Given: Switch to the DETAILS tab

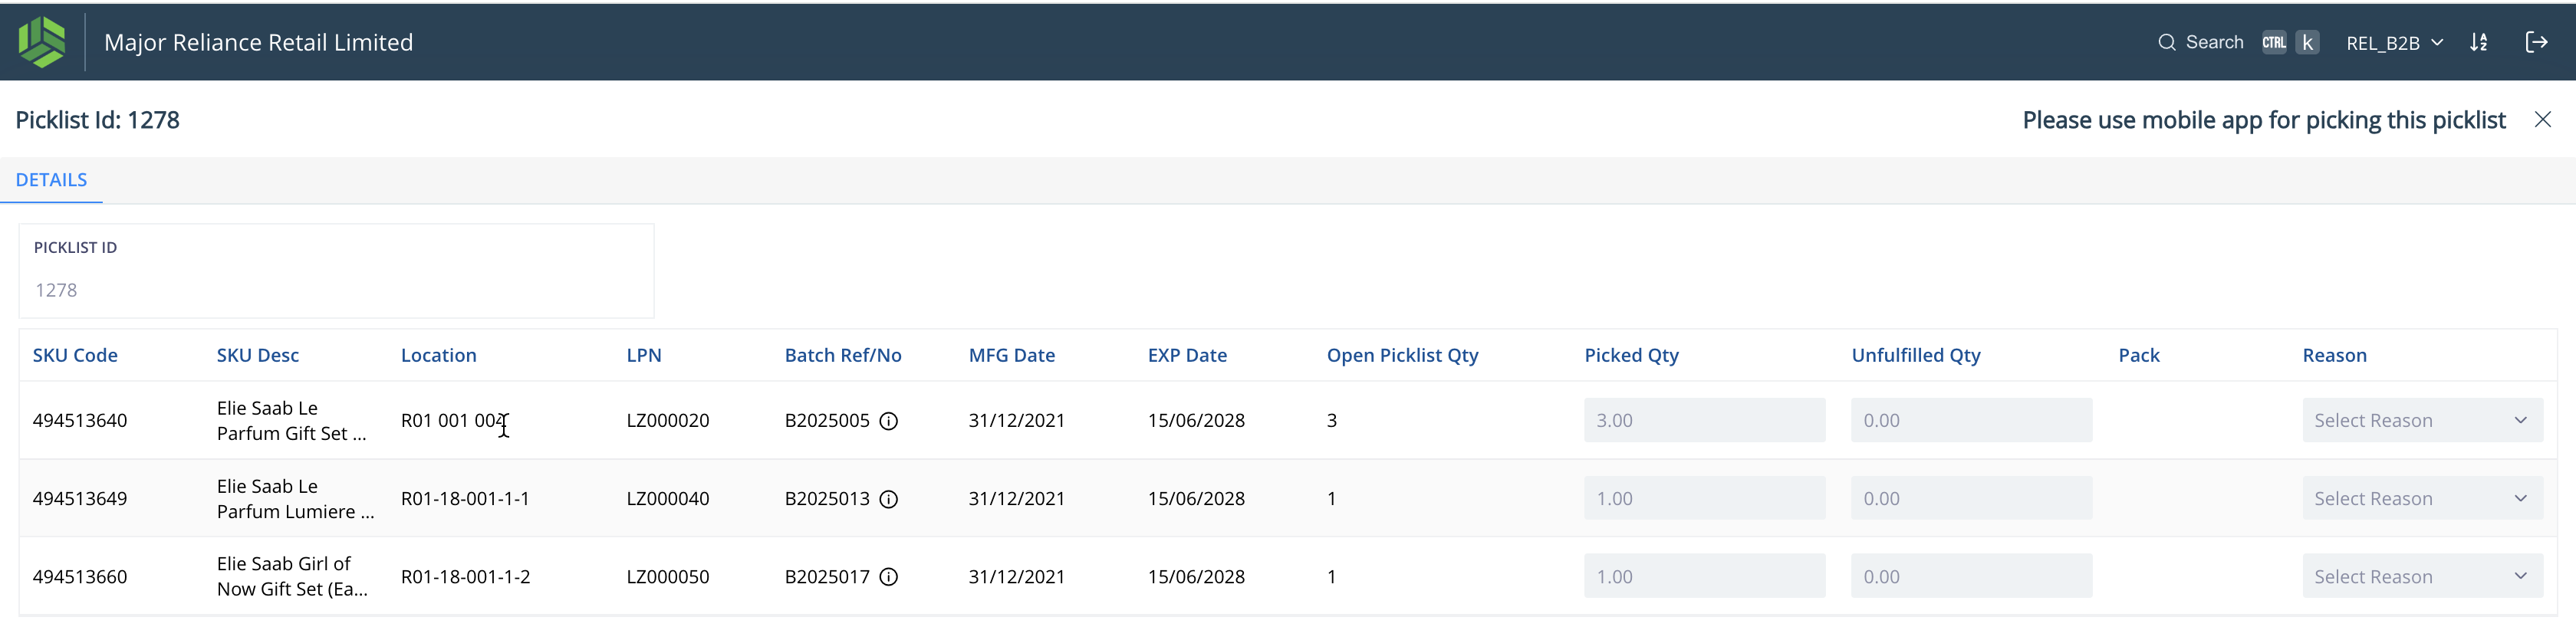Looking at the screenshot, I should (51, 180).
